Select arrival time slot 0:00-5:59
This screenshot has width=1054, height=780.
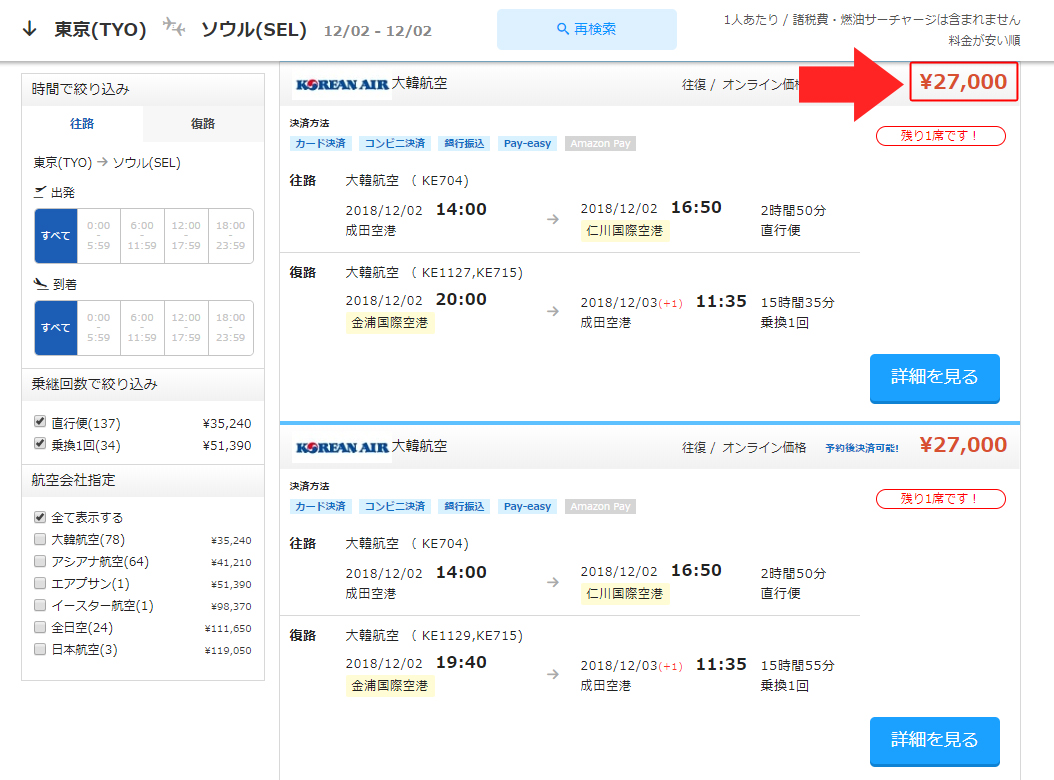99,328
